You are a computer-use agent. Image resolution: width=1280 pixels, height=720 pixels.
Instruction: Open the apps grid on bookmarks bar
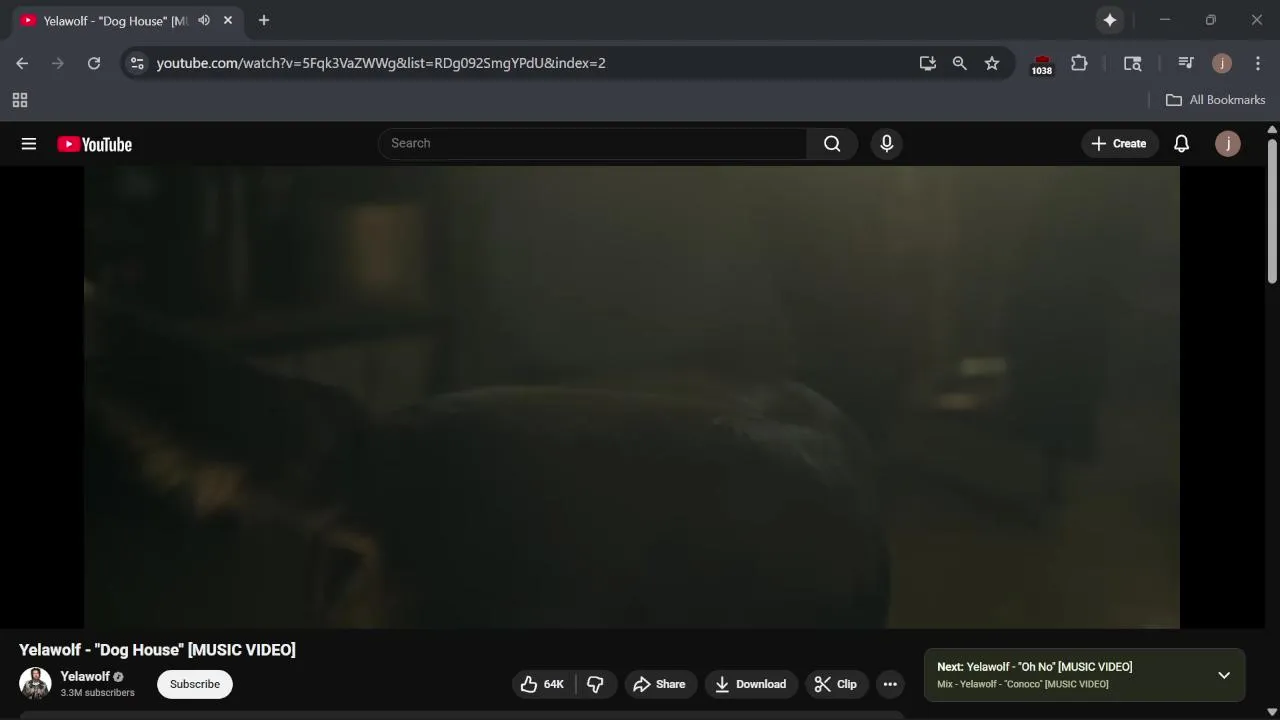pyautogui.click(x=19, y=100)
